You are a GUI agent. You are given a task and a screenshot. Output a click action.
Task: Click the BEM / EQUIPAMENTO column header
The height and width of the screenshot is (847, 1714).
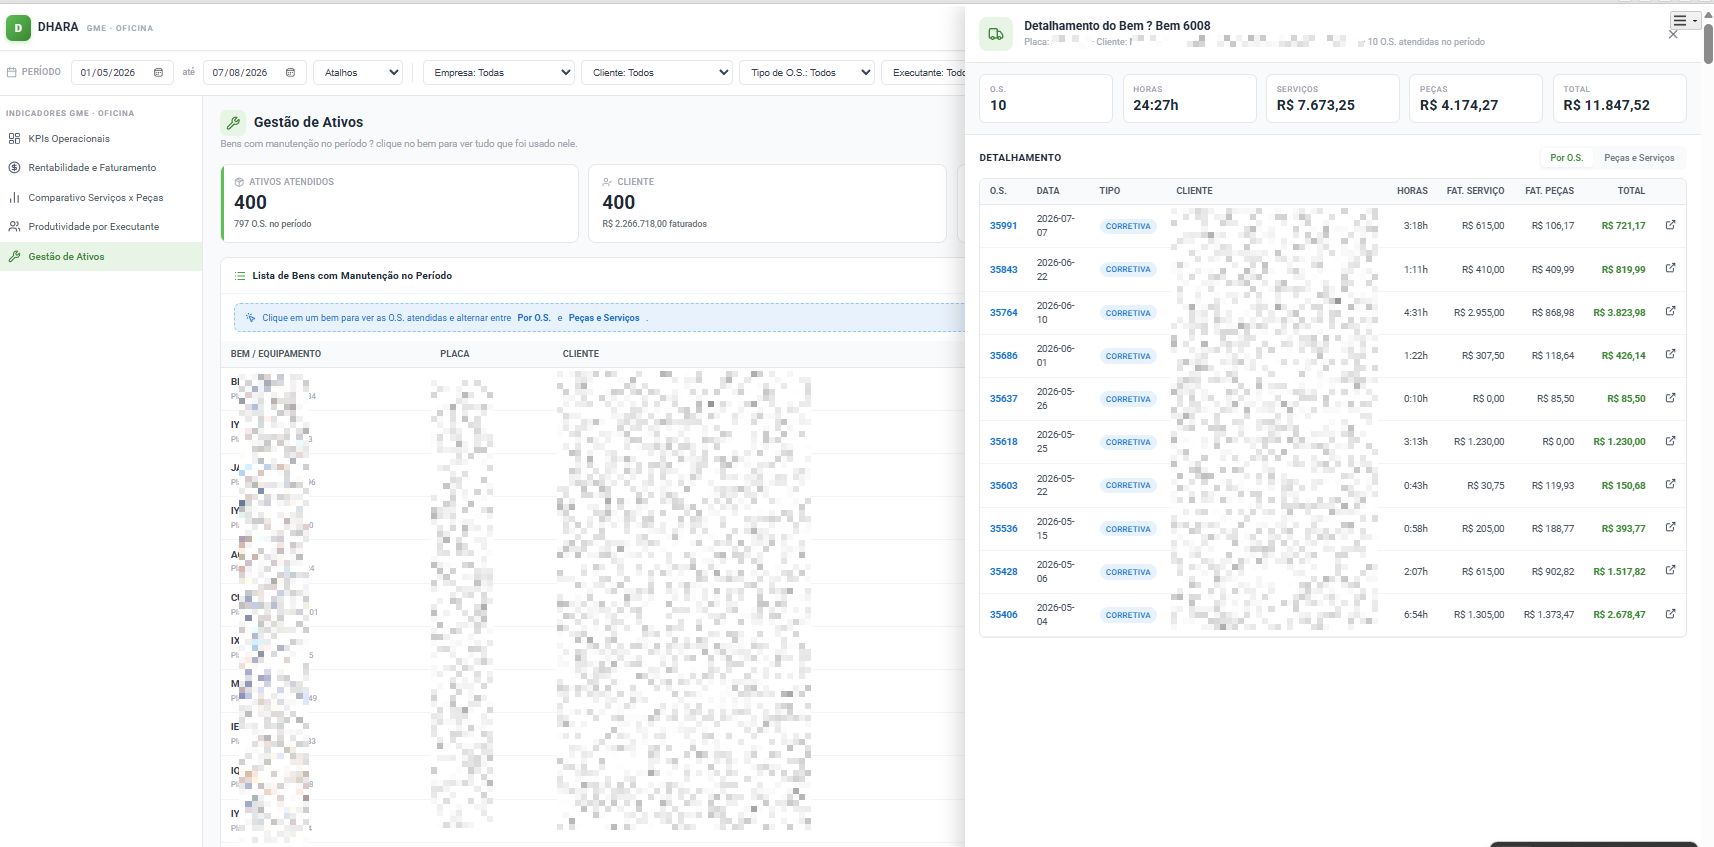pos(276,354)
